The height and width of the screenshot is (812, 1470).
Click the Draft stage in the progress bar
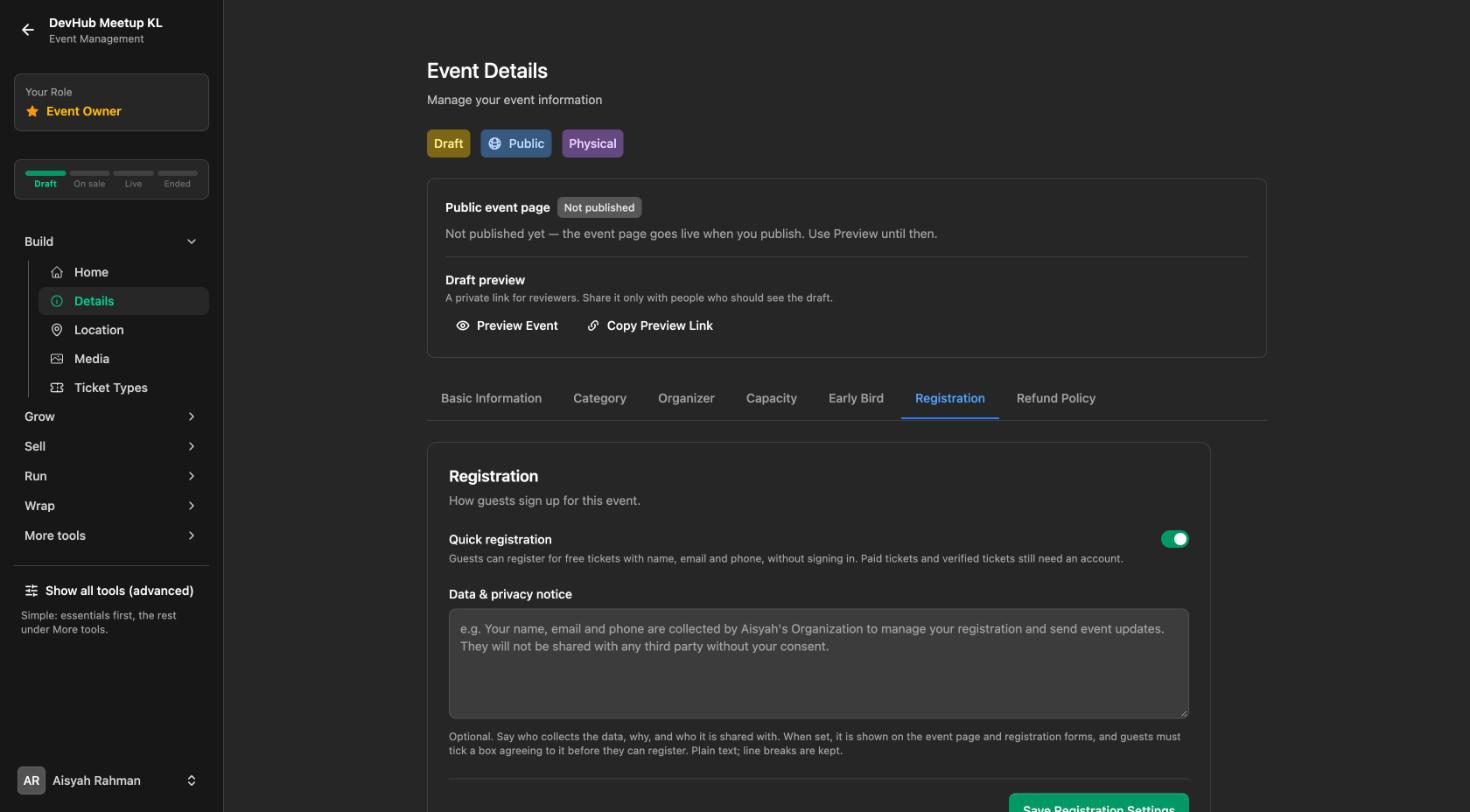[45, 179]
